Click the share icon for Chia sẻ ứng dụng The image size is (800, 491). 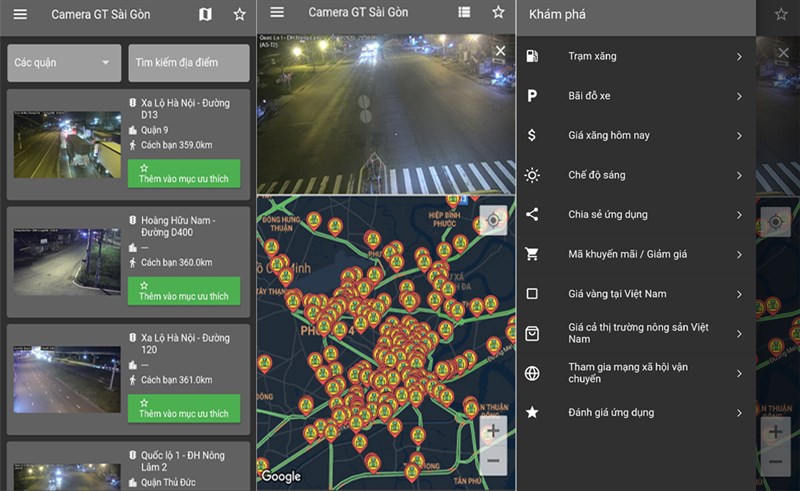click(x=532, y=214)
